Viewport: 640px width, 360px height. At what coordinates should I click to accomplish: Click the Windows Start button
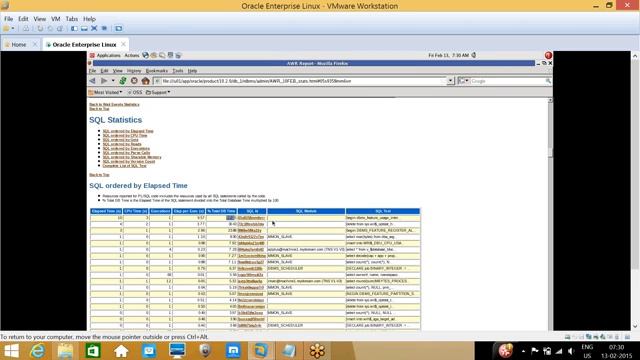point(11,351)
